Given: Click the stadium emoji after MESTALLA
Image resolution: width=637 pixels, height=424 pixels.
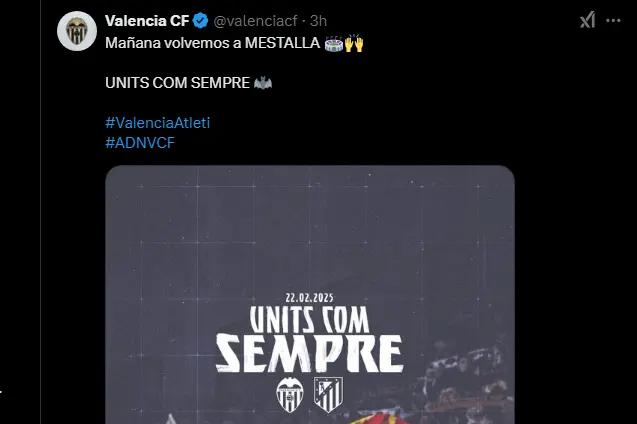Looking at the screenshot, I should [334, 44].
